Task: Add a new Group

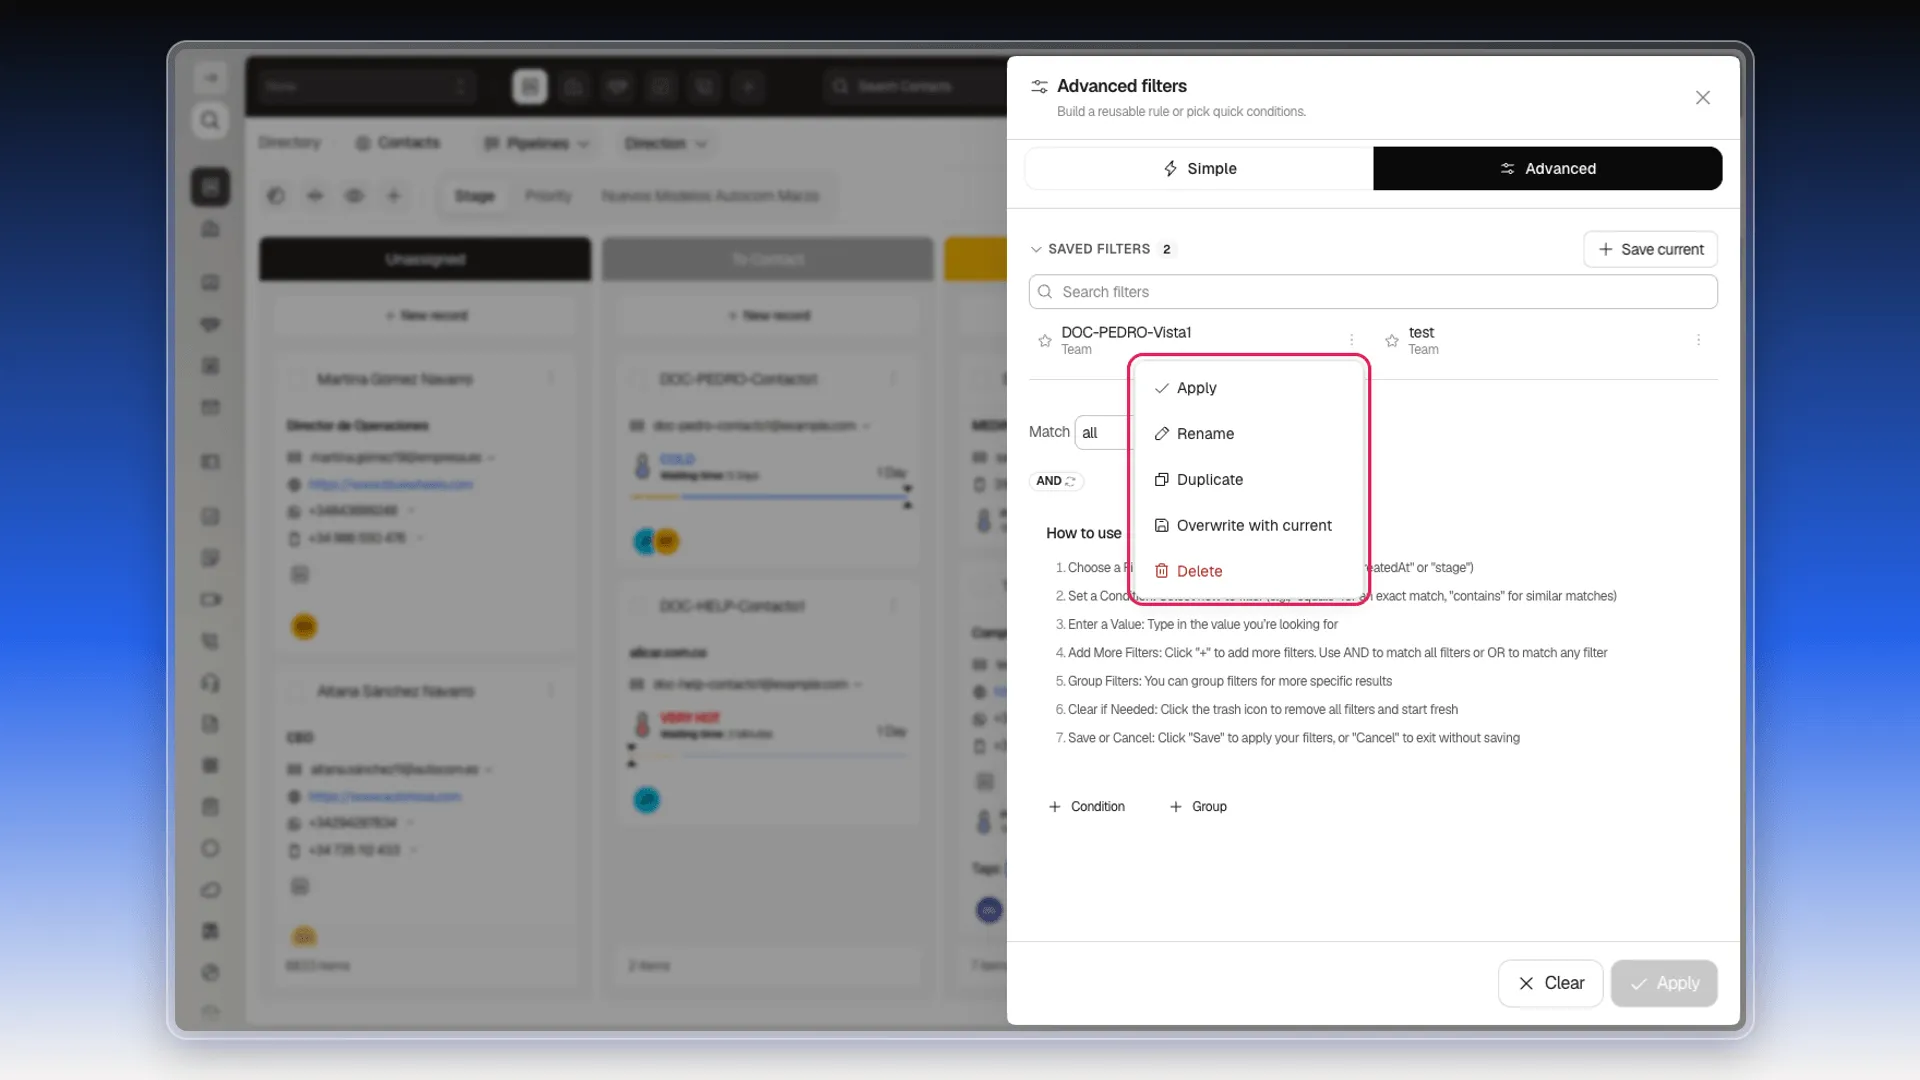Action: pyautogui.click(x=1198, y=807)
